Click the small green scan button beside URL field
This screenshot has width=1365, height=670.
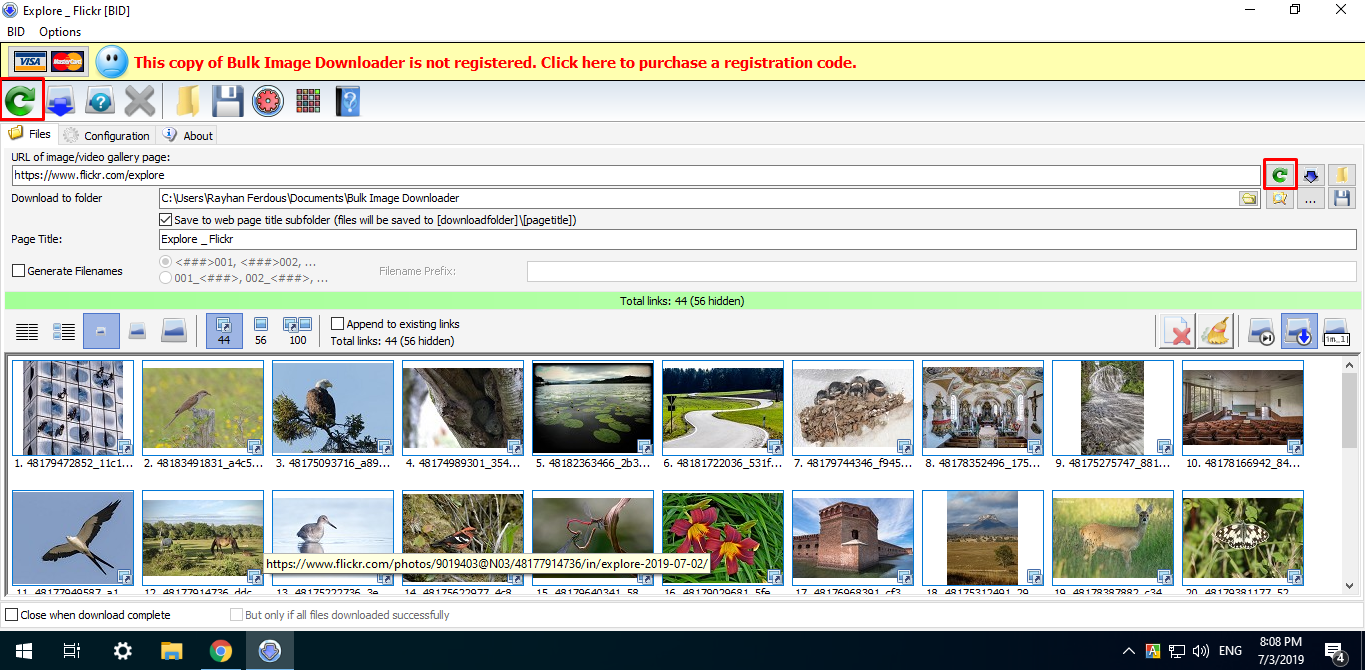click(1280, 175)
